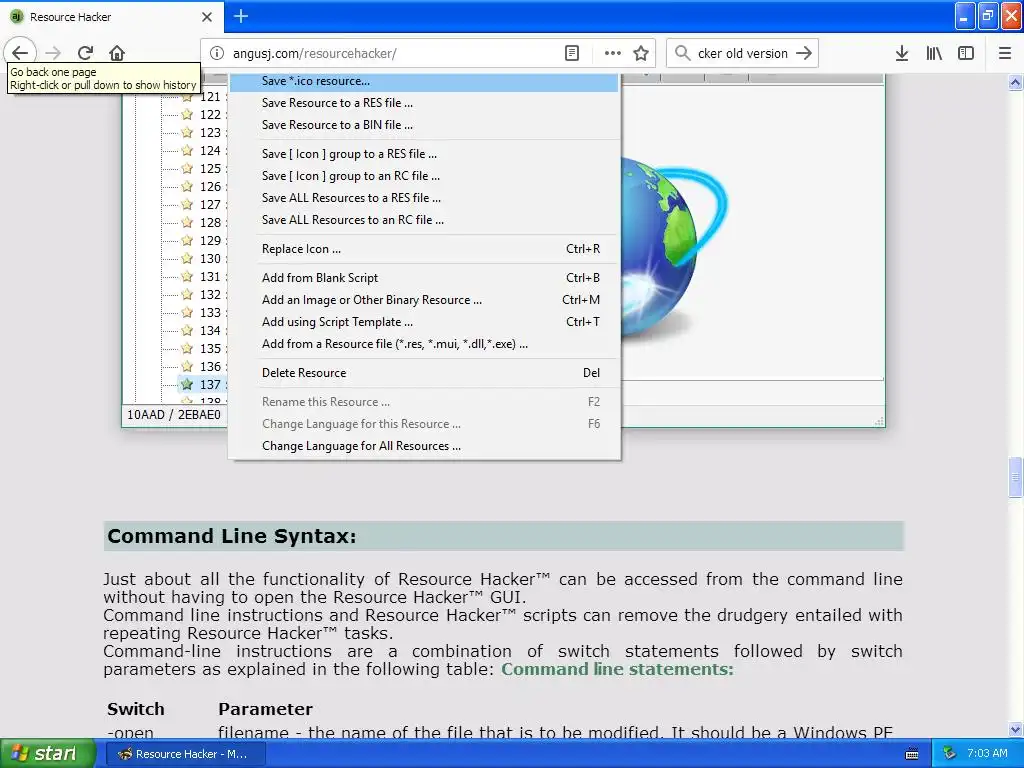Select Save [ Icon ] group to an RC file
The width and height of the screenshot is (1024, 768).
pyautogui.click(x=424, y=176)
